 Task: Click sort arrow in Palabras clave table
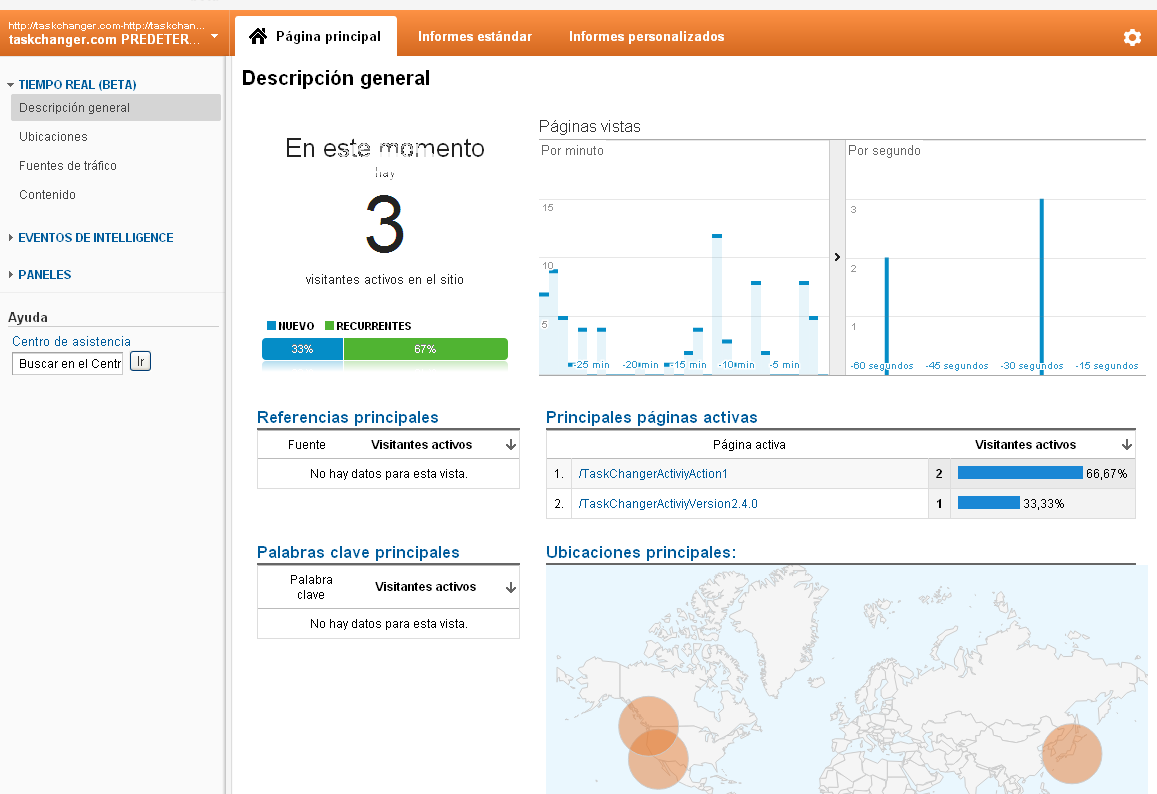click(x=510, y=587)
